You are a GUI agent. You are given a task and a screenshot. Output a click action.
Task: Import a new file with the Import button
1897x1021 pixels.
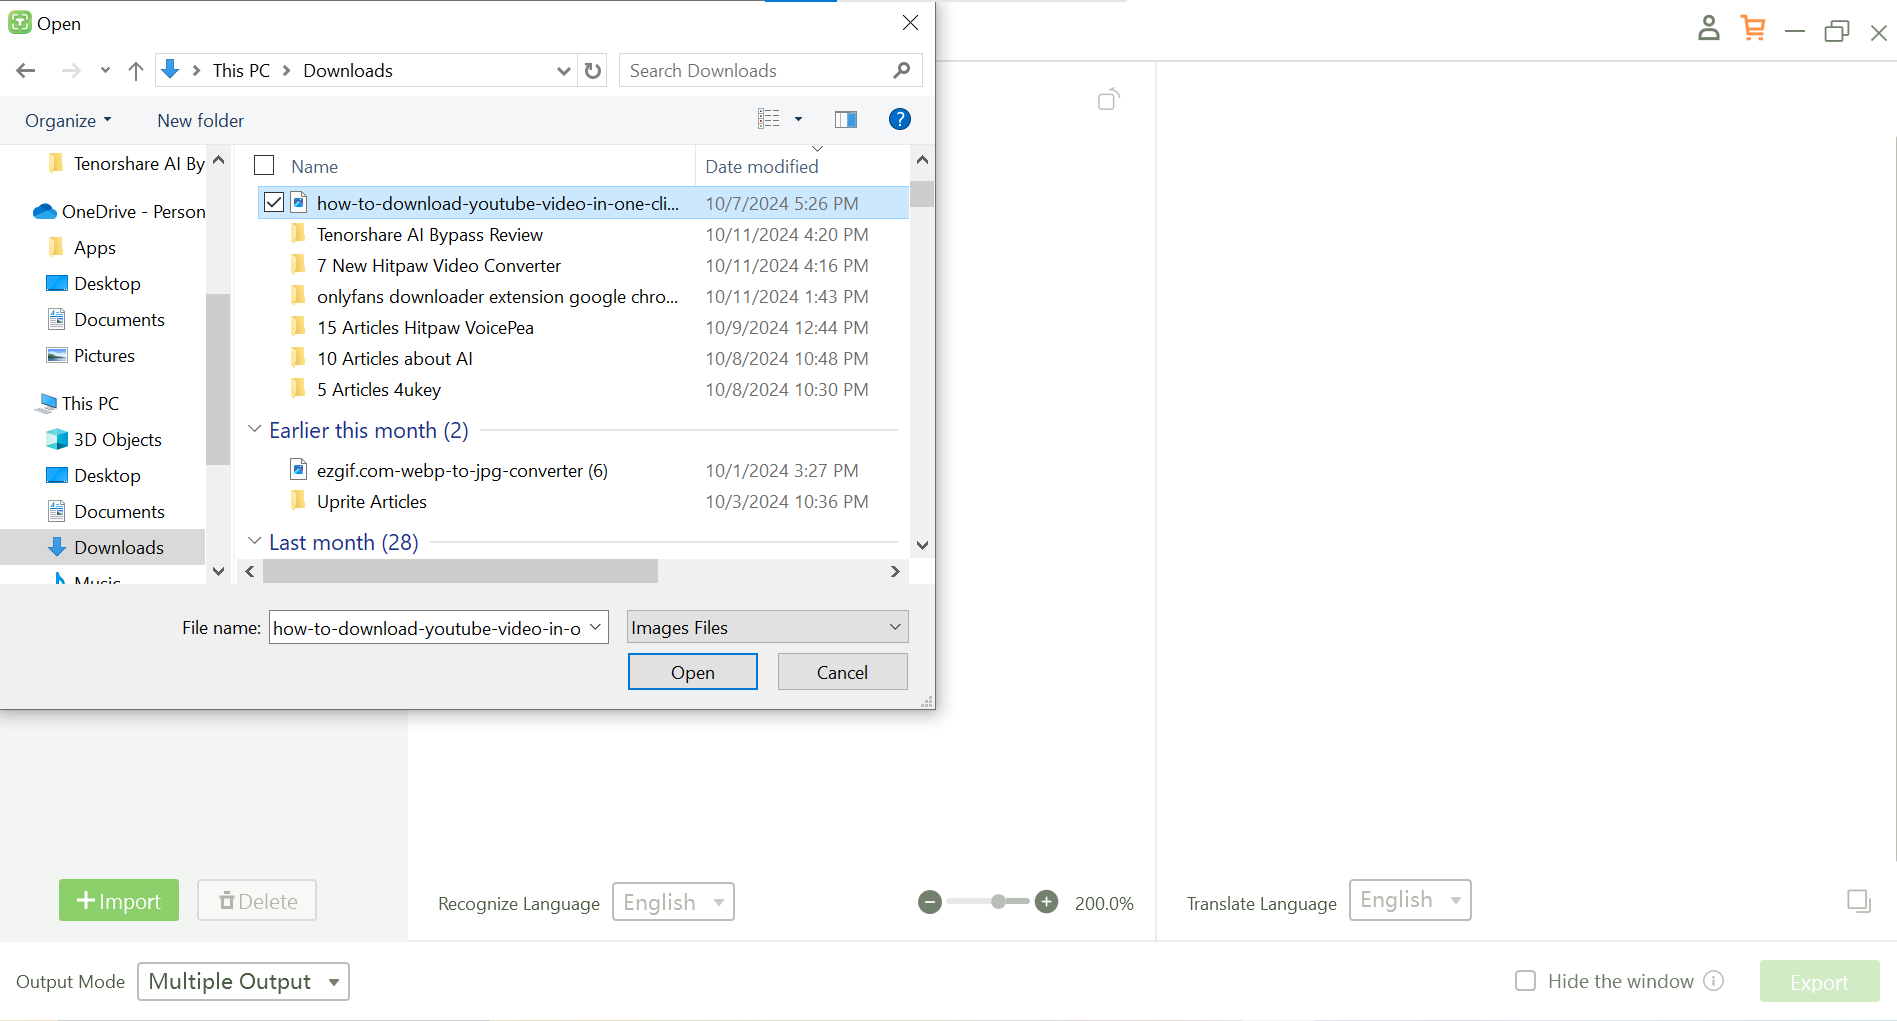point(118,900)
